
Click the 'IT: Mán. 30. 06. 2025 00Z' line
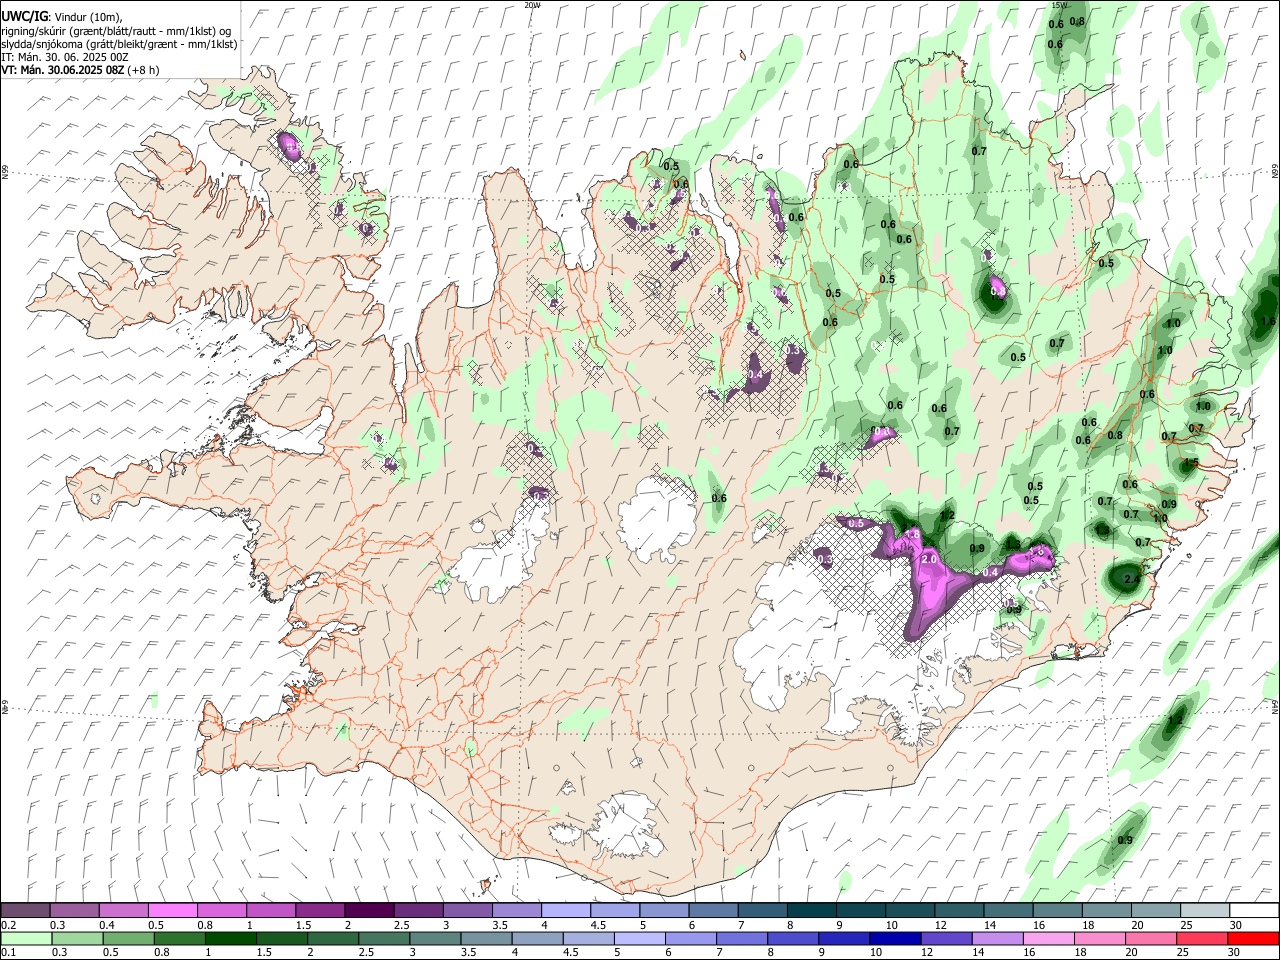[65, 57]
